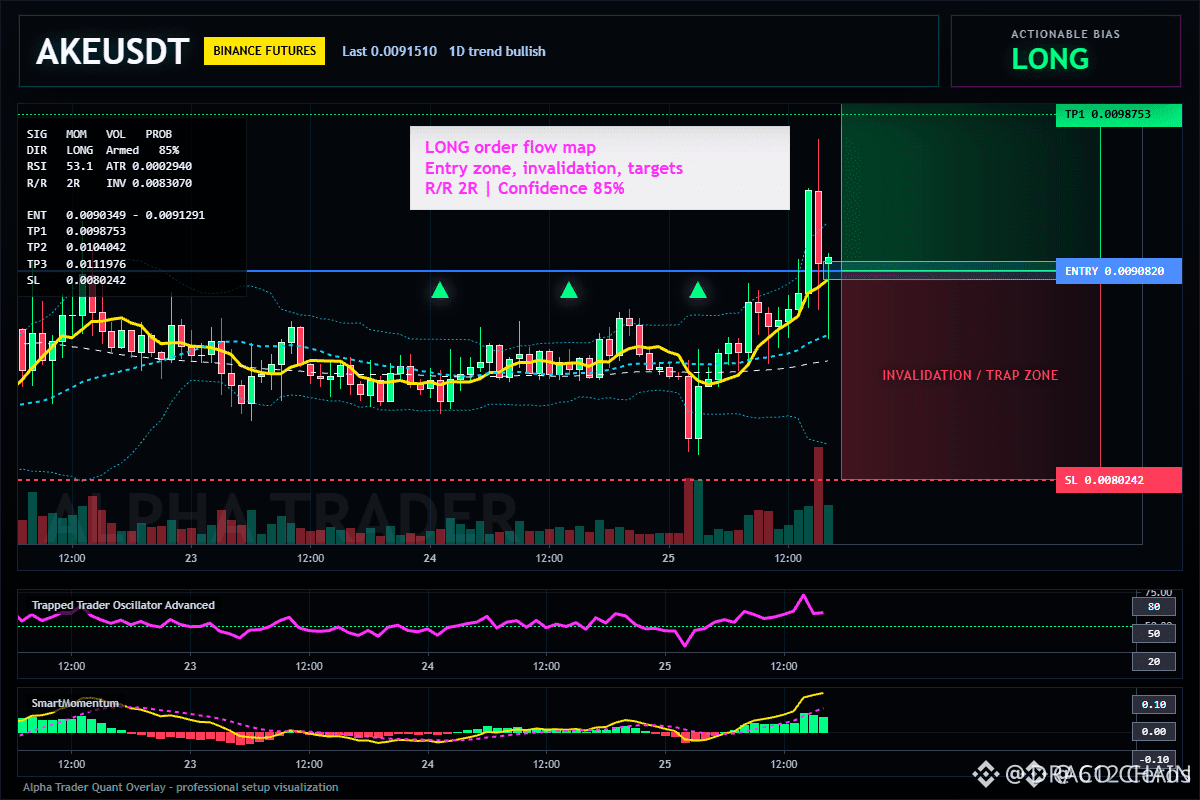The width and height of the screenshot is (1200, 800).
Task: Click the 23 date label on main chart axis
Action: click(191, 558)
